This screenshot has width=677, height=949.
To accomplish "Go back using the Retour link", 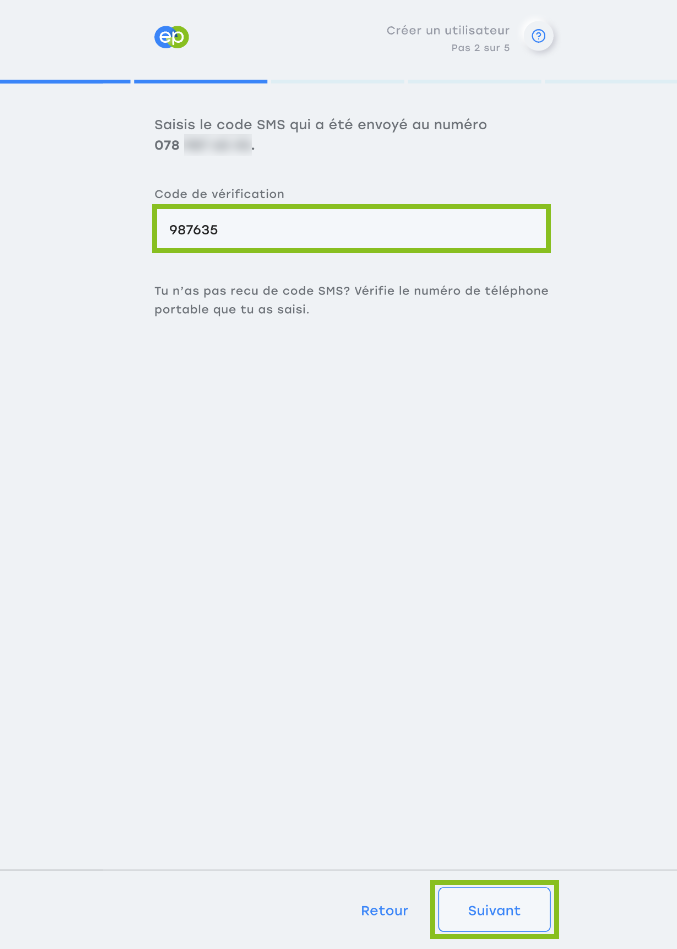I will 384,910.
